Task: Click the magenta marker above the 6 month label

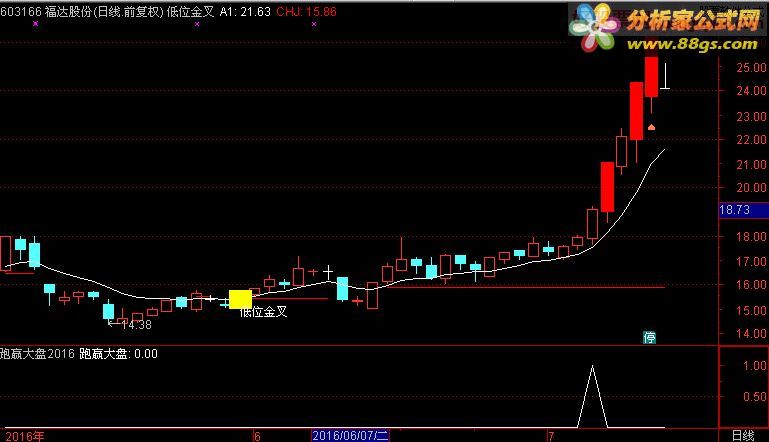Action: click(197, 24)
